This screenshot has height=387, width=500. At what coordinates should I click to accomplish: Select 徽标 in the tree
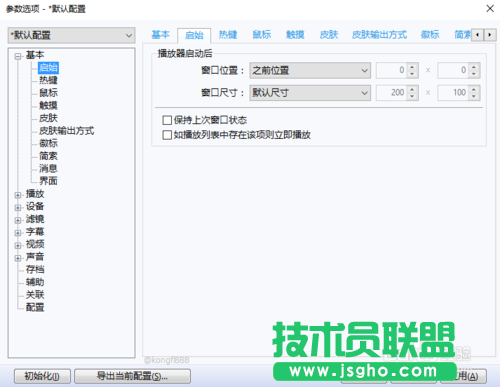click(x=48, y=143)
